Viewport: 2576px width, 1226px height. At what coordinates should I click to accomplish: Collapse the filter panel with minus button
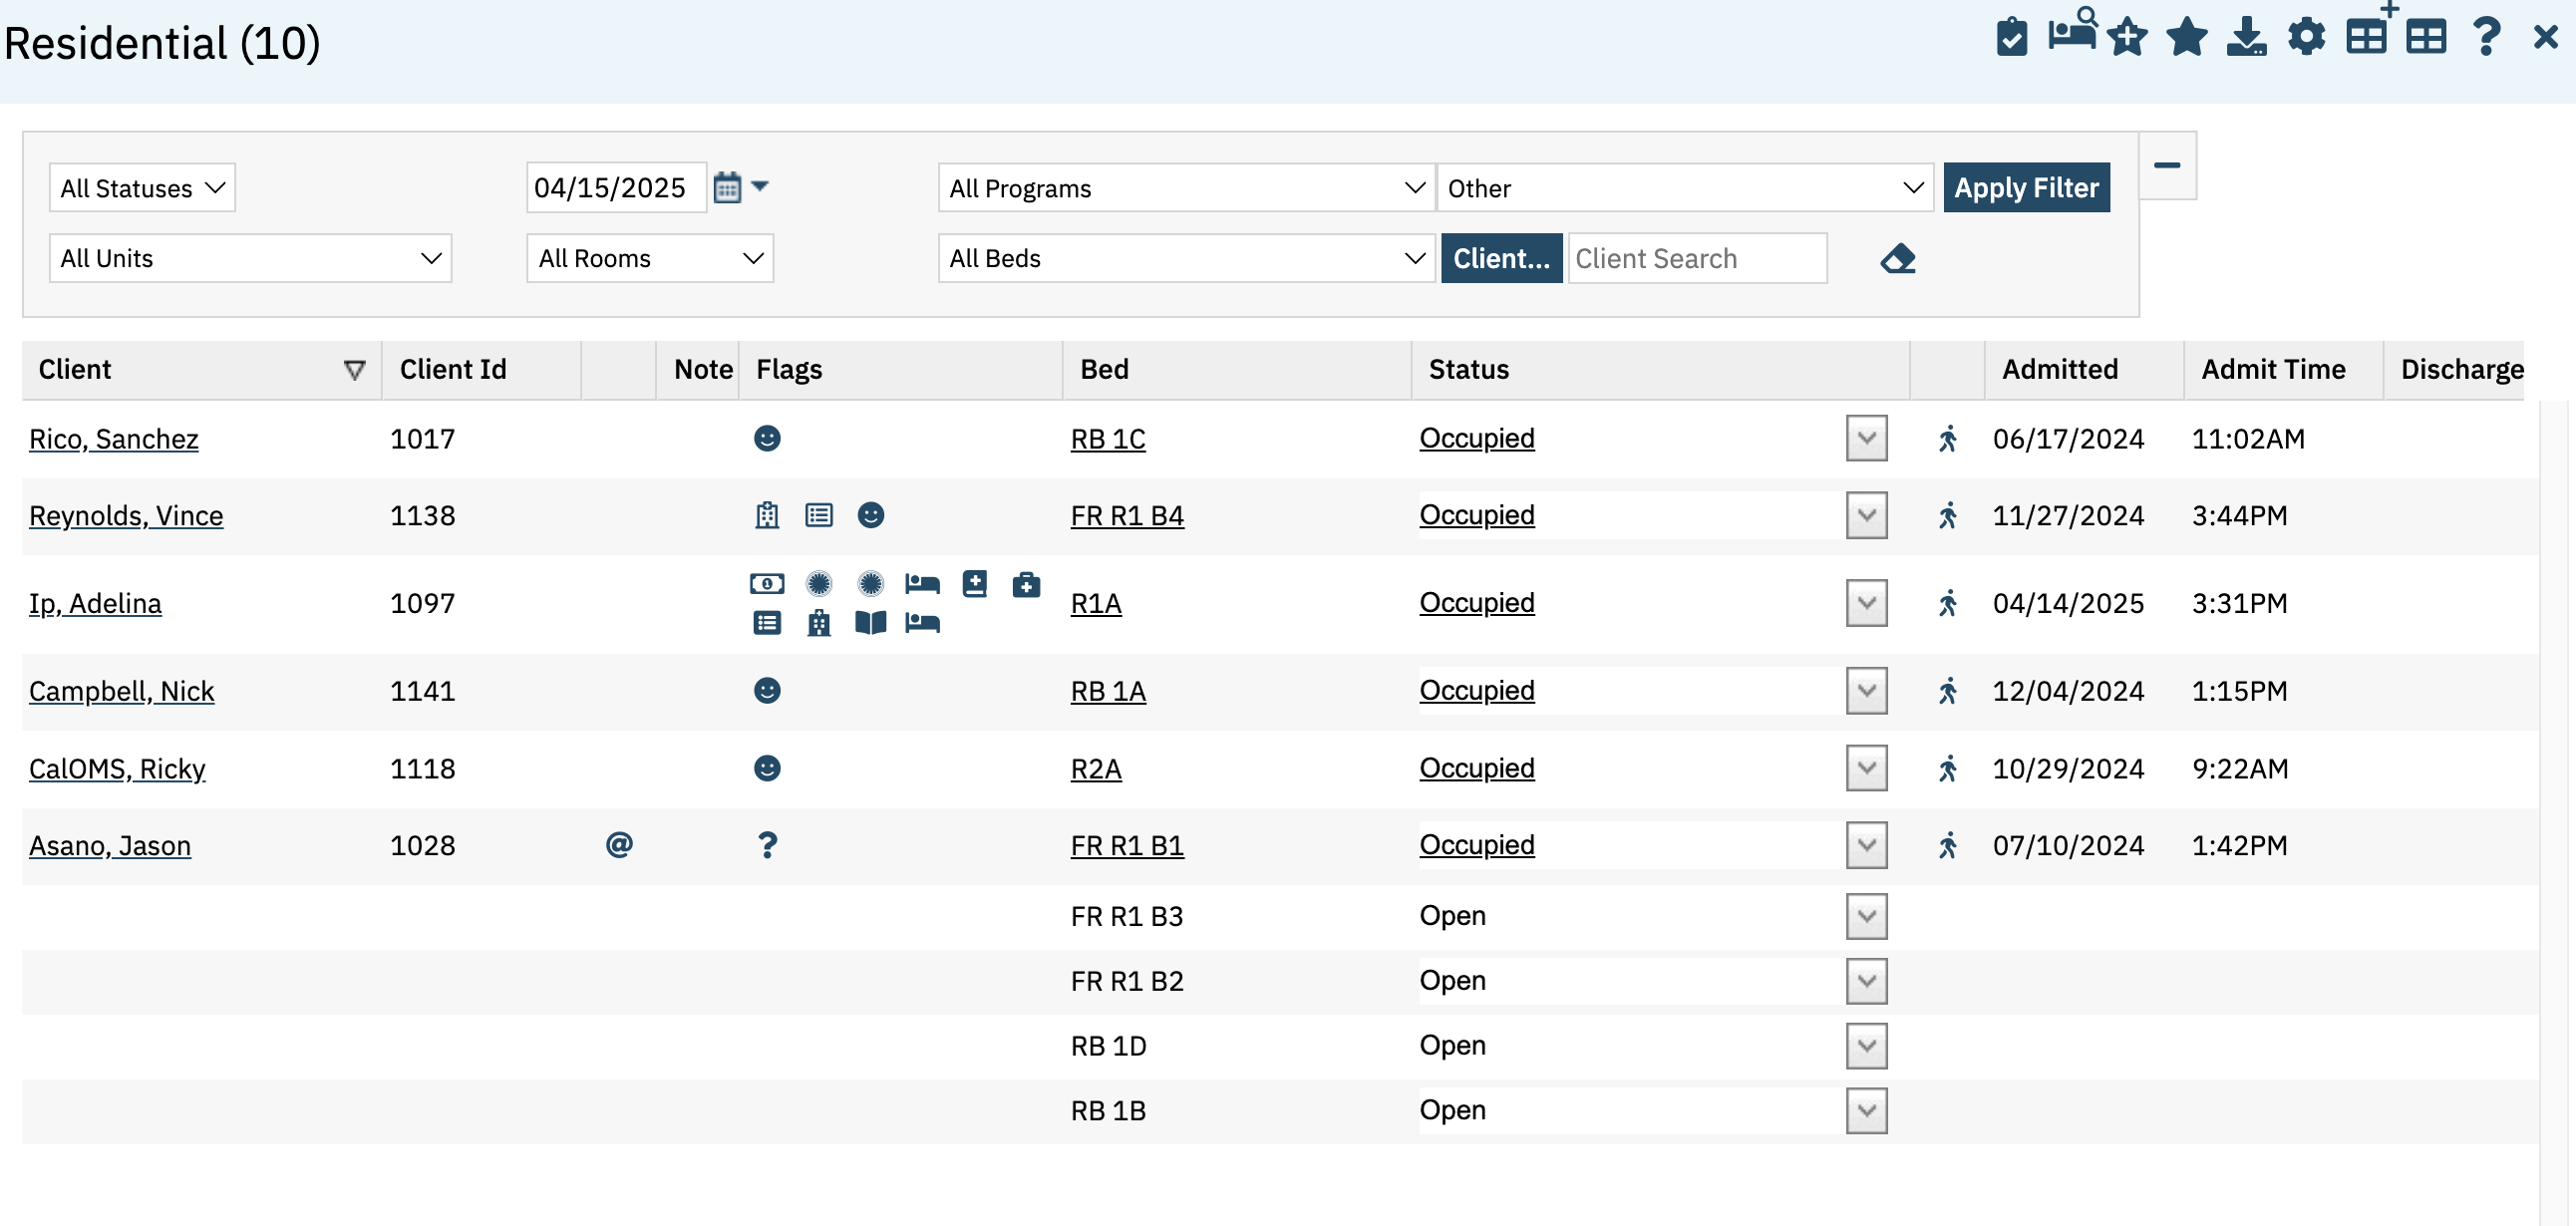pos(2166,165)
